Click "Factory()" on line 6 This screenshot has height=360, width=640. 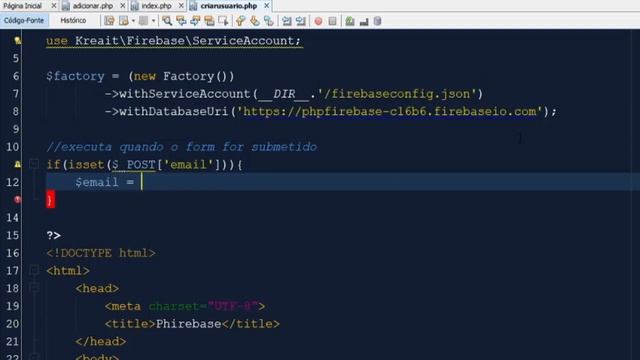coord(199,76)
